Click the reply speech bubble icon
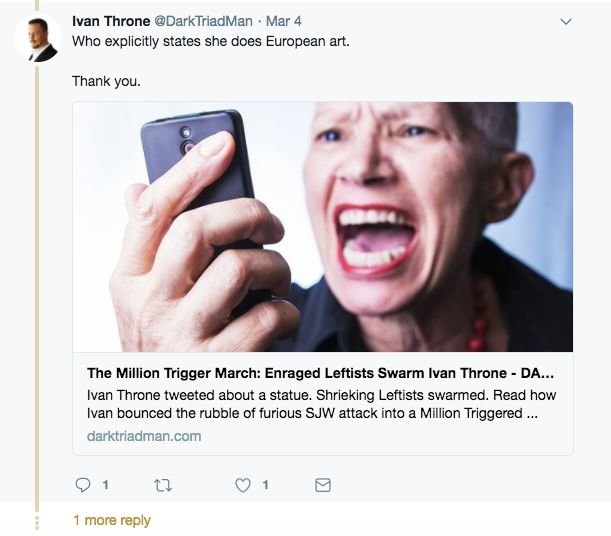This screenshot has height=536, width=611. [83, 485]
